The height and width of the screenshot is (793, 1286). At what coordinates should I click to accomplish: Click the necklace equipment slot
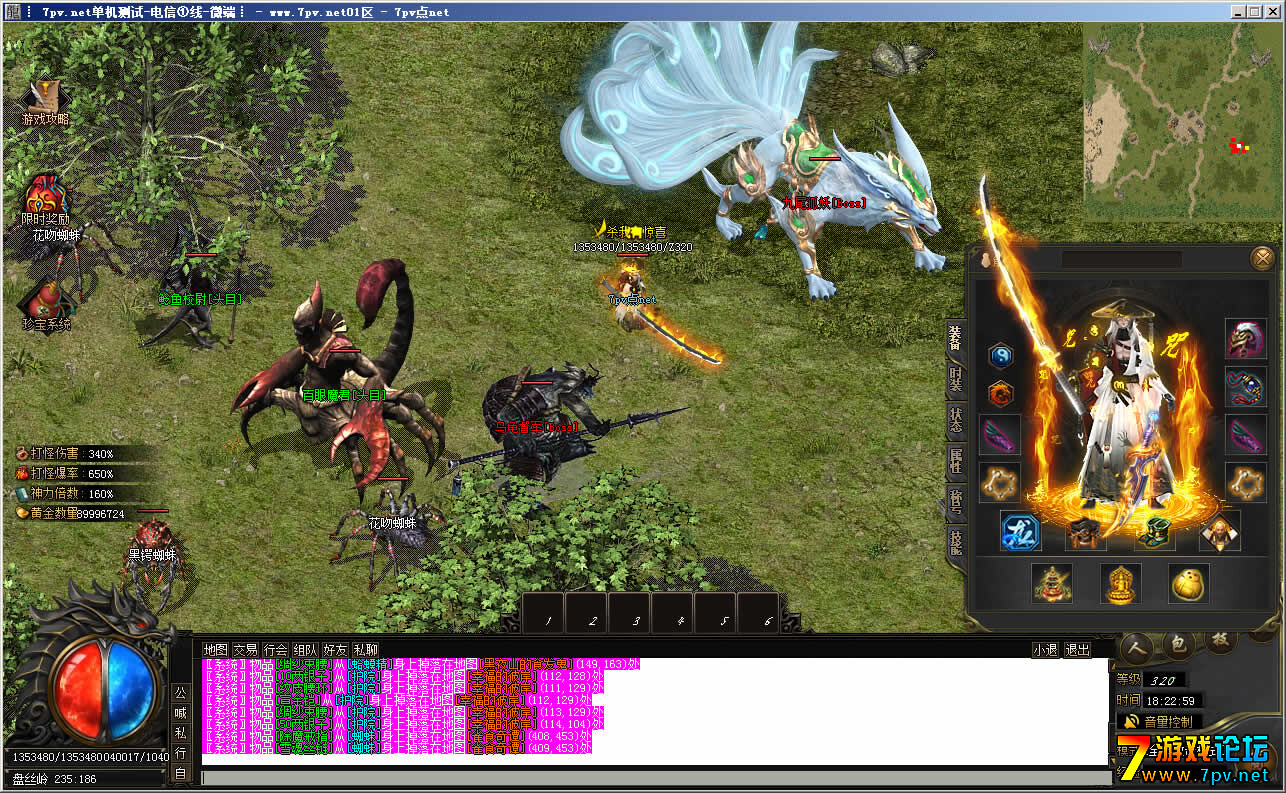pyautogui.click(x=1245, y=387)
